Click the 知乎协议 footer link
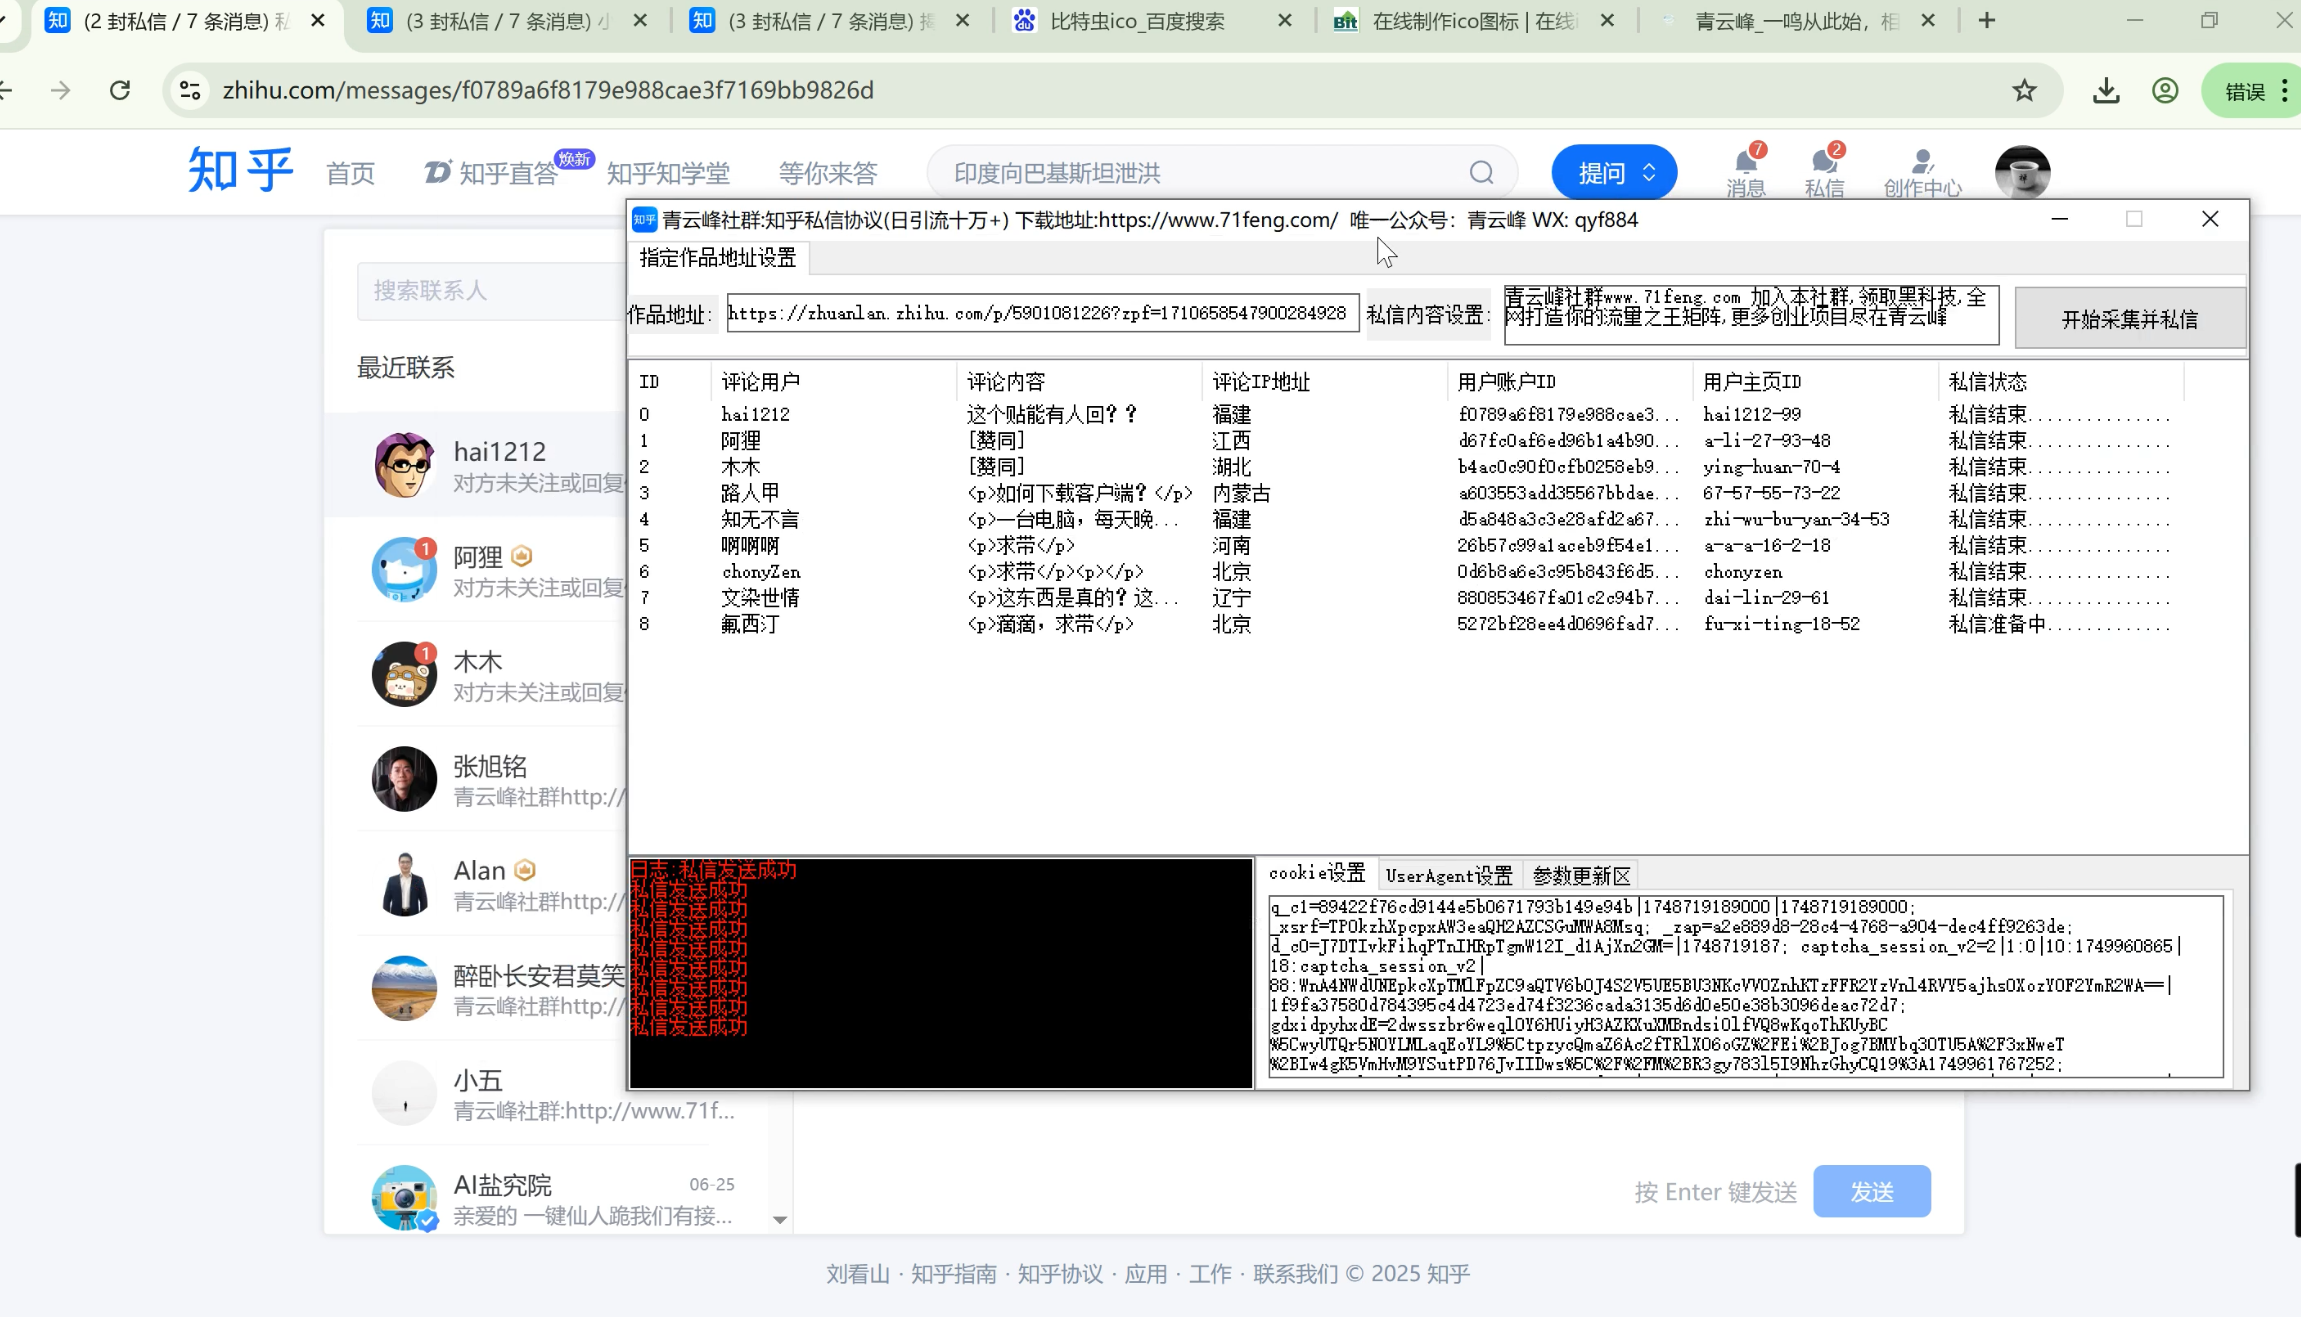The image size is (2301, 1317). click(x=1060, y=1274)
